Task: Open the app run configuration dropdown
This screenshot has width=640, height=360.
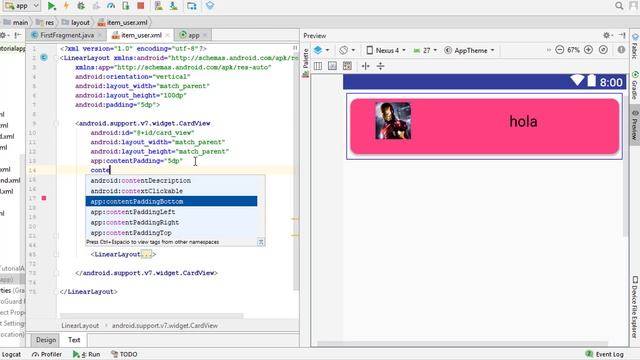Action: pyautogui.click(x=22, y=6)
